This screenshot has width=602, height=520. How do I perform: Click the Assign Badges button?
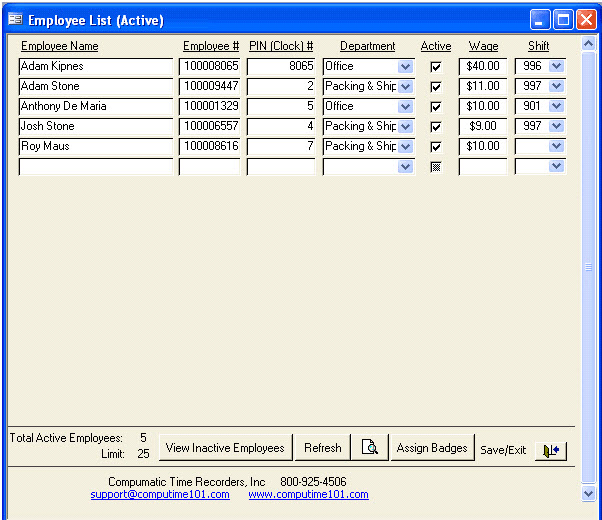point(432,447)
